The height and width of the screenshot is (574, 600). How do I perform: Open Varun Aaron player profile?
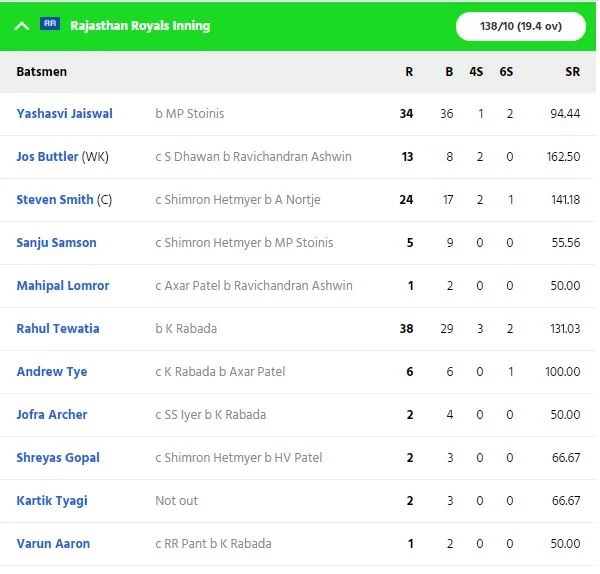click(53, 543)
